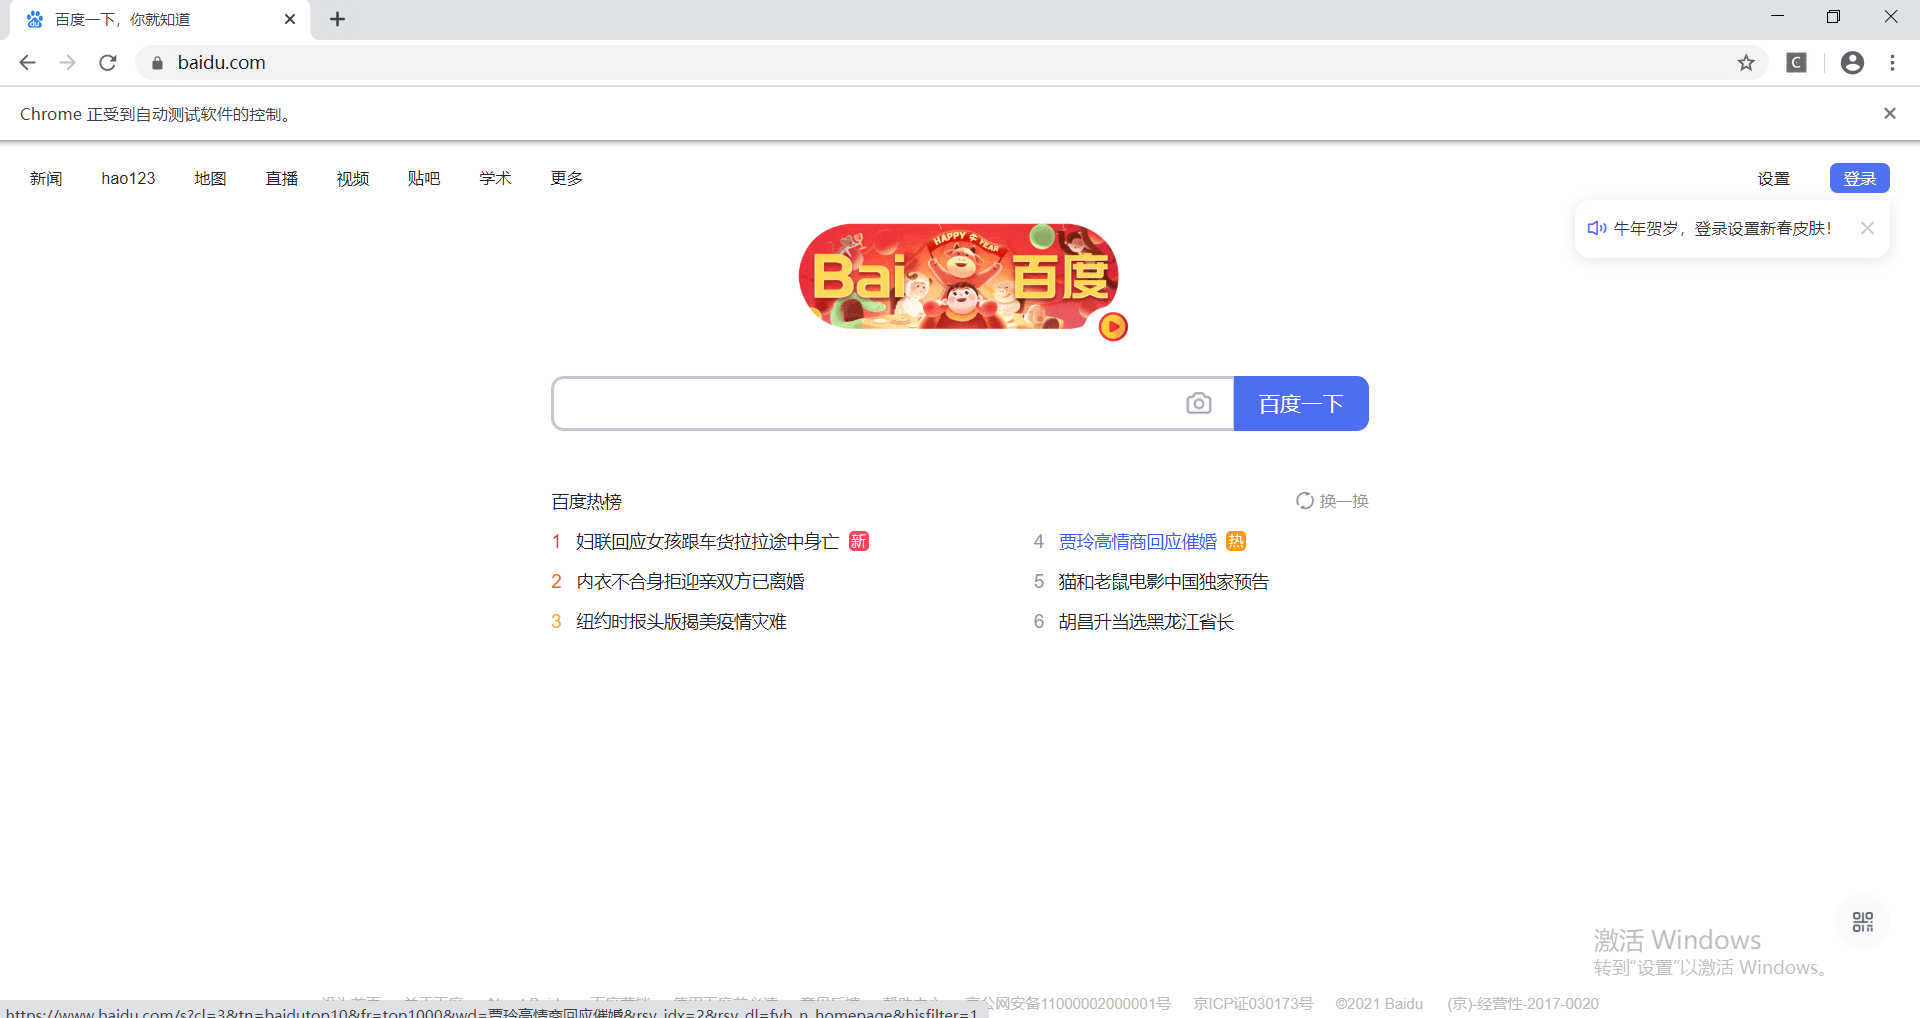Image resolution: width=1920 pixels, height=1018 pixels.
Task: Open the 视频 navigation link
Action: (x=353, y=178)
